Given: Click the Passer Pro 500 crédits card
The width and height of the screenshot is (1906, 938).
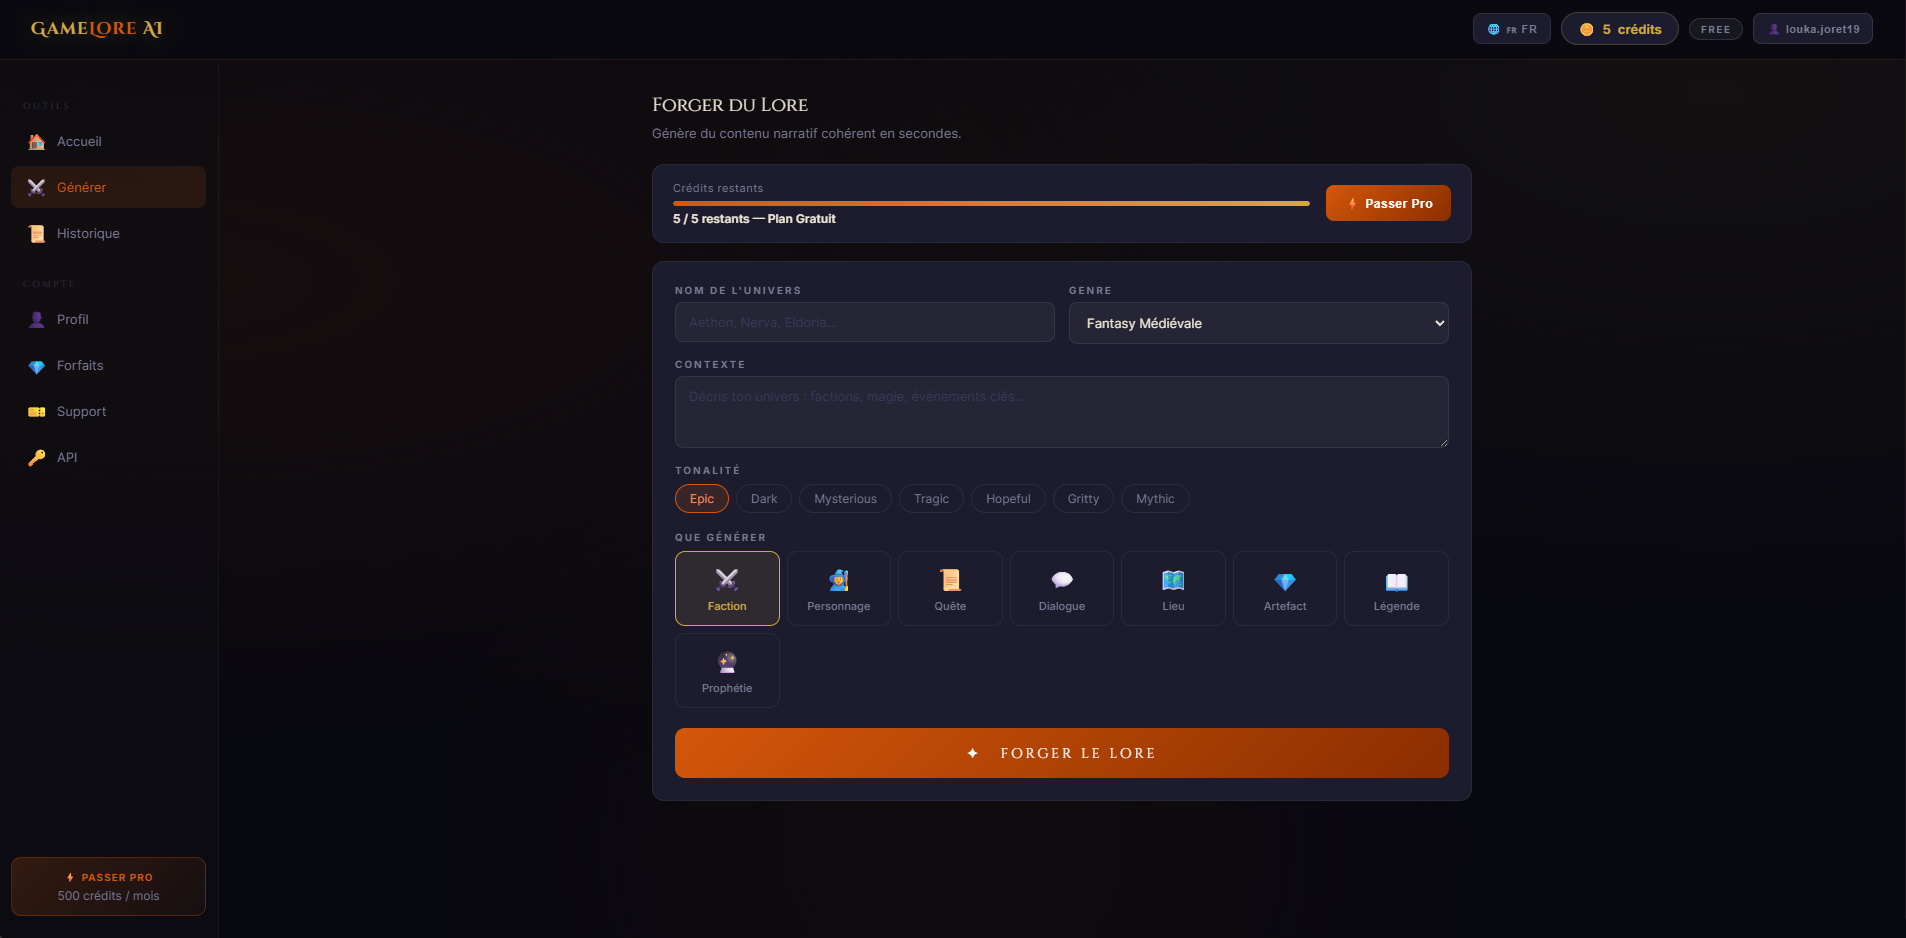Looking at the screenshot, I should pos(108,886).
